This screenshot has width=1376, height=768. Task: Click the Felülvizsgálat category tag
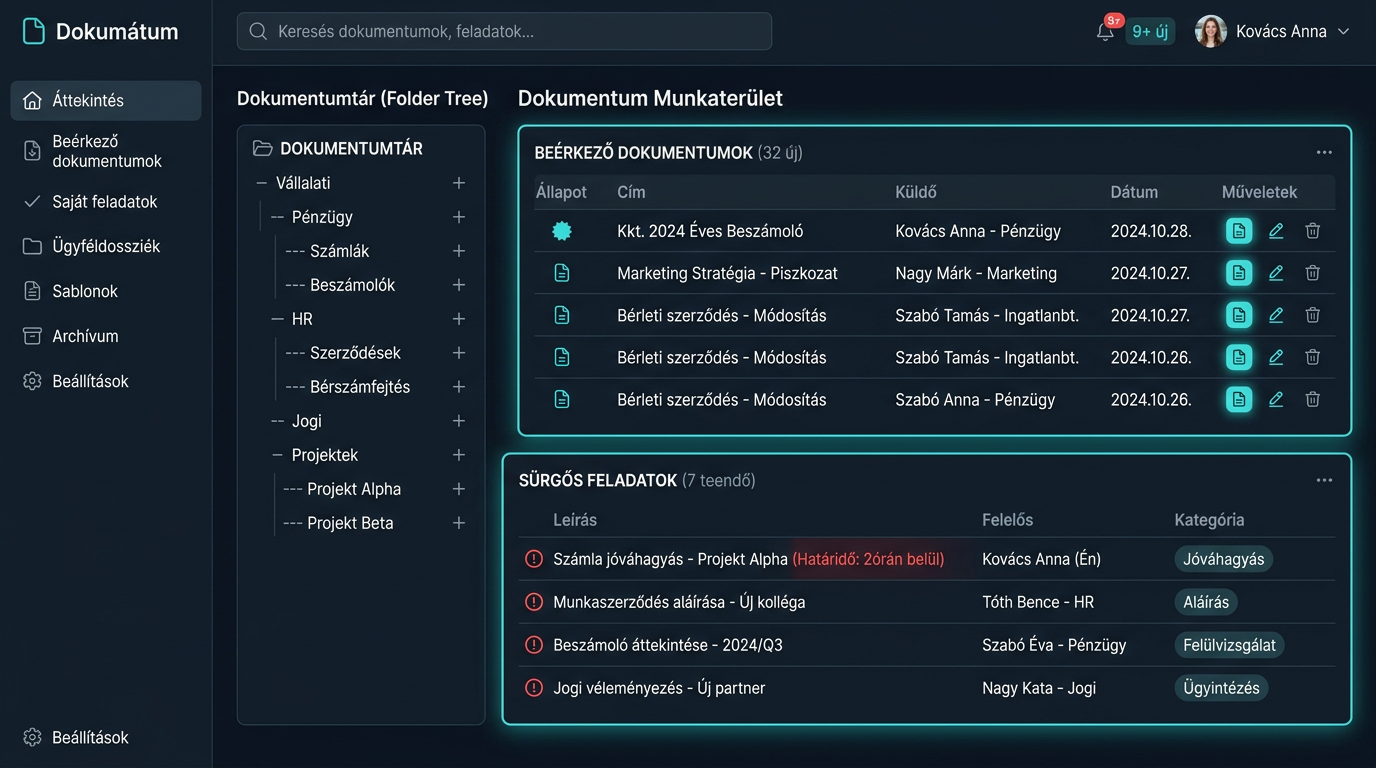(x=1229, y=645)
